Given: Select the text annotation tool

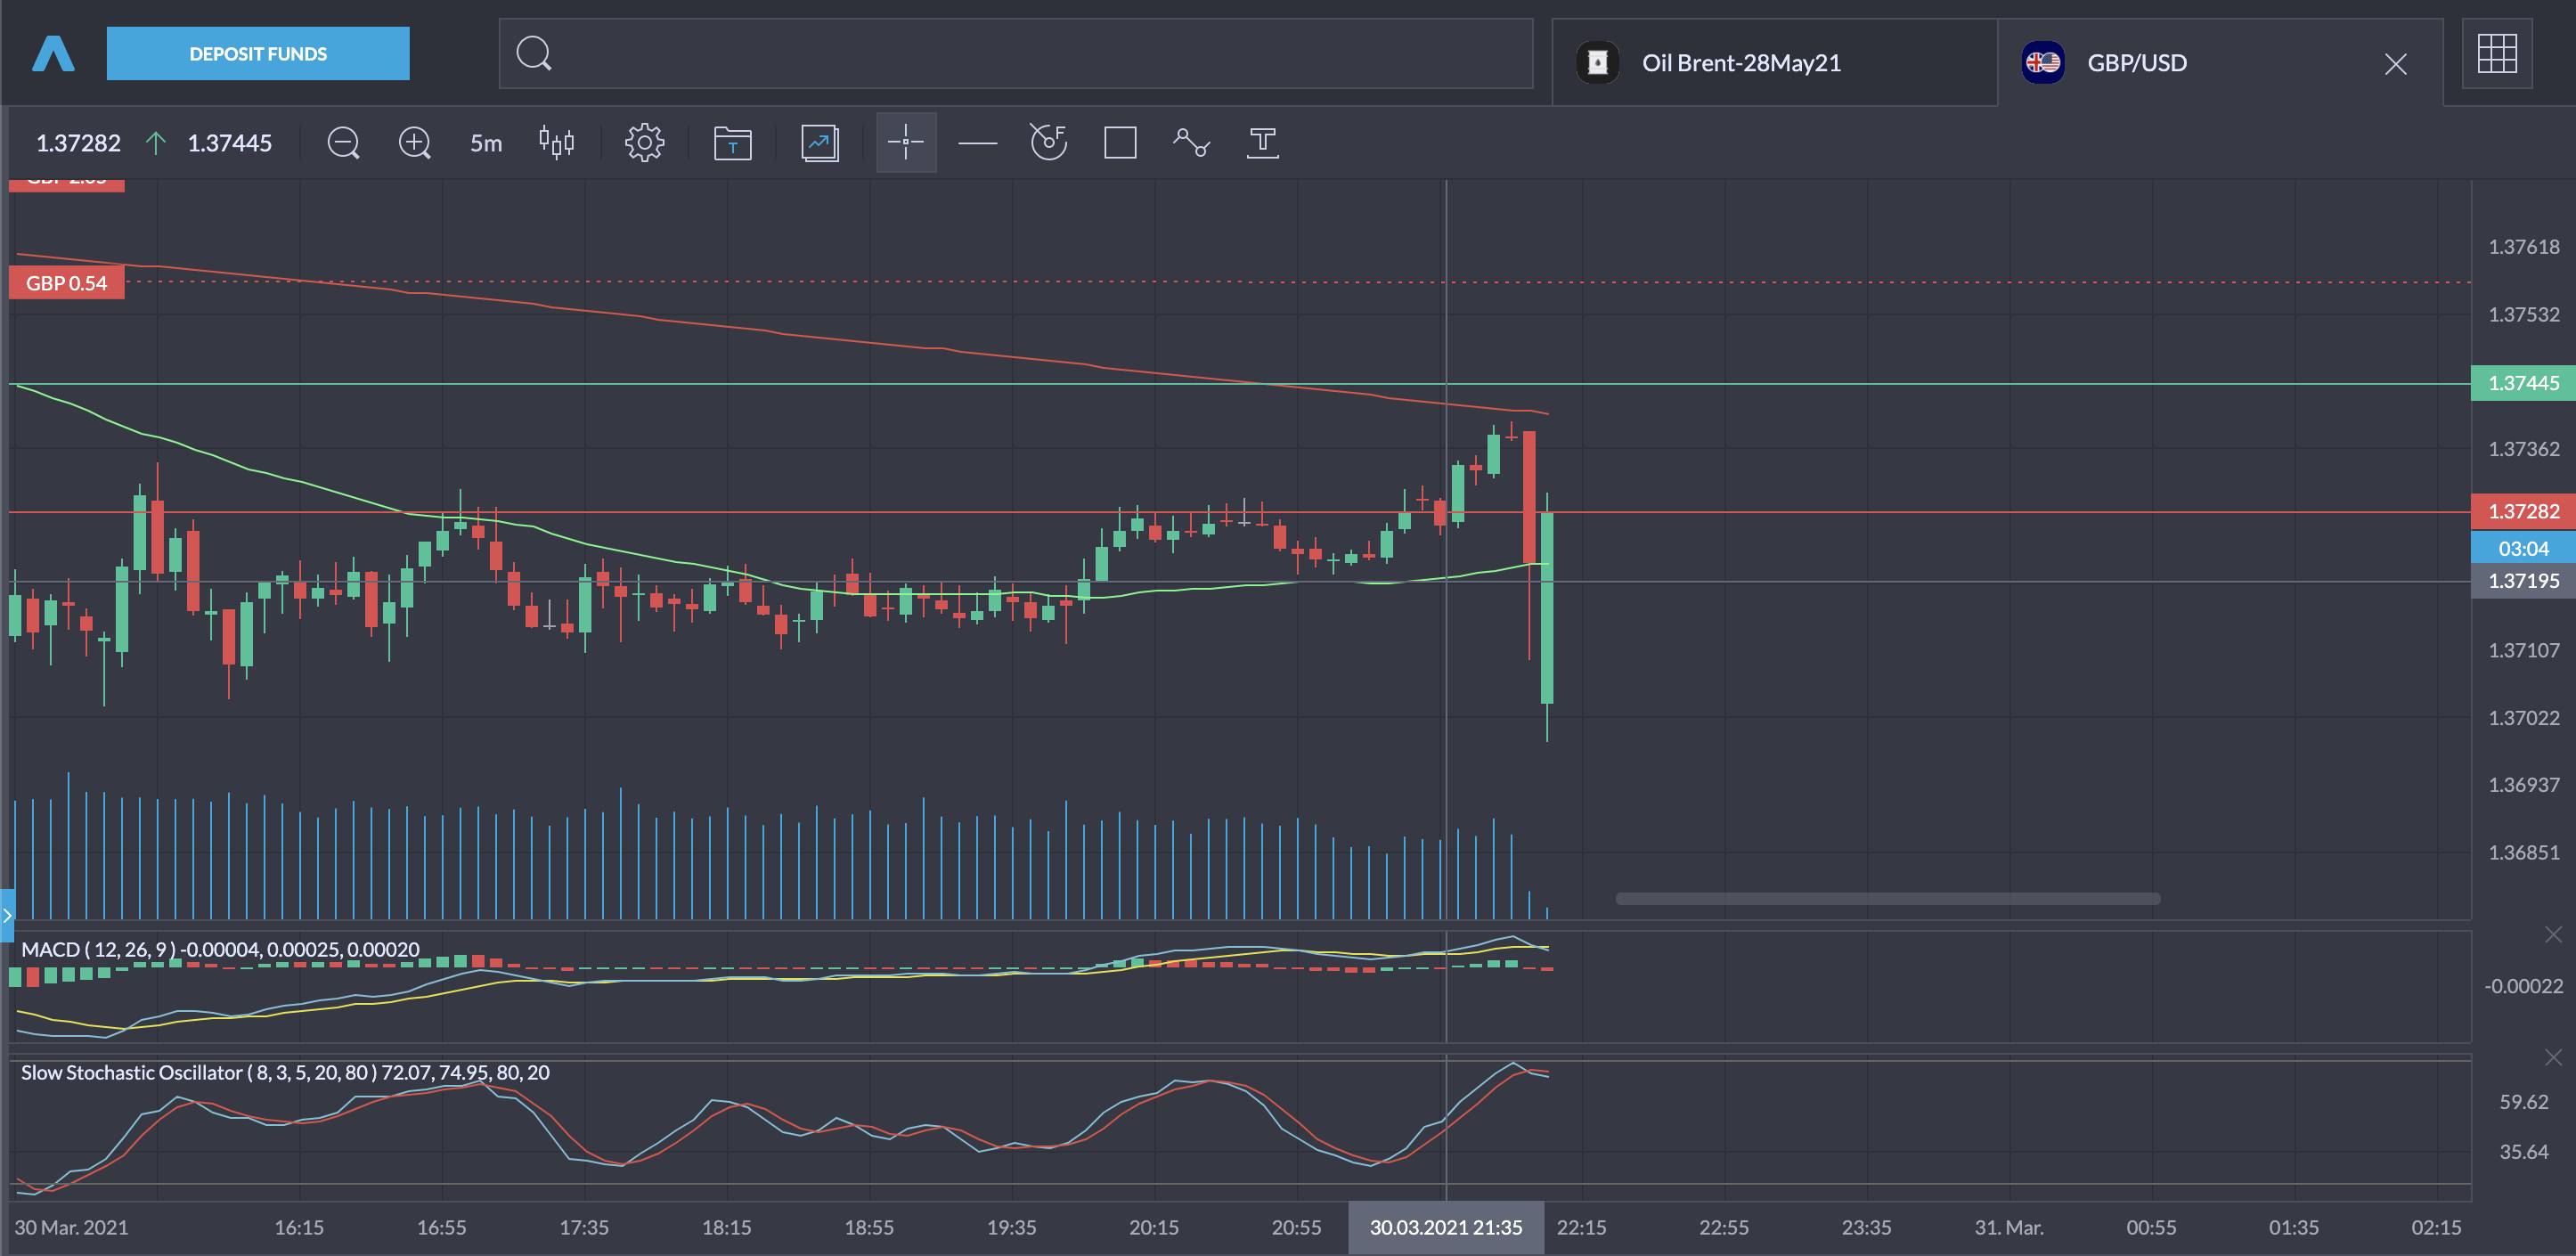Looking at the screenshot, I should [x=1262, y=143].
